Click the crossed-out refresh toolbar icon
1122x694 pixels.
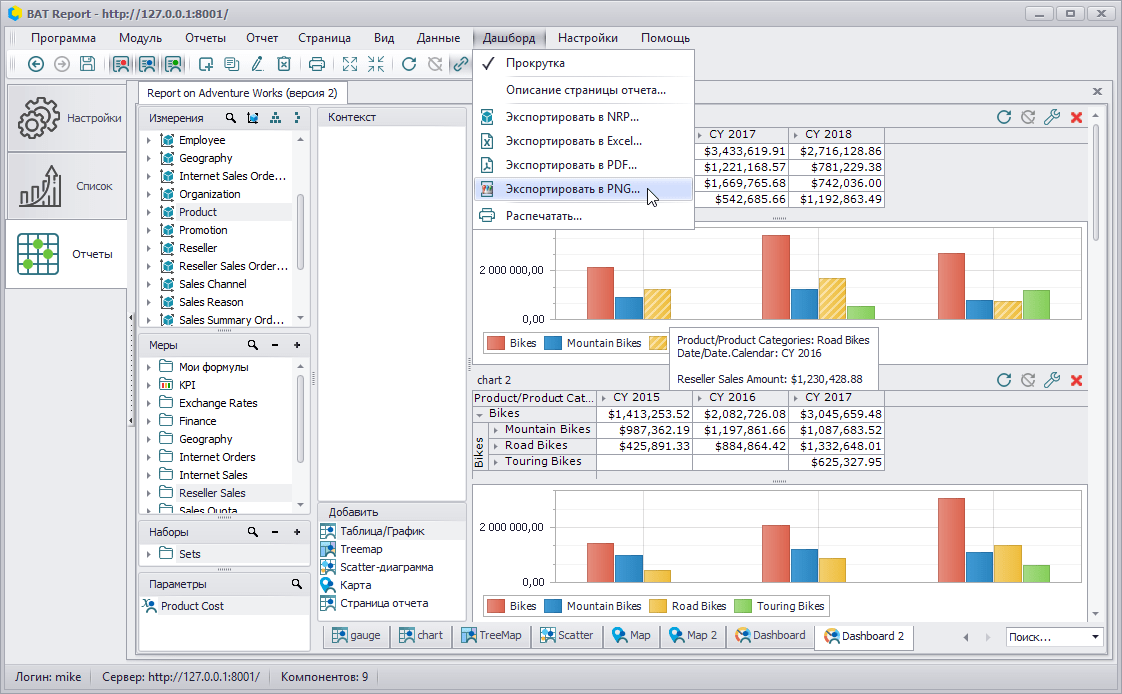pyautogui.click(x=435, y=64)
